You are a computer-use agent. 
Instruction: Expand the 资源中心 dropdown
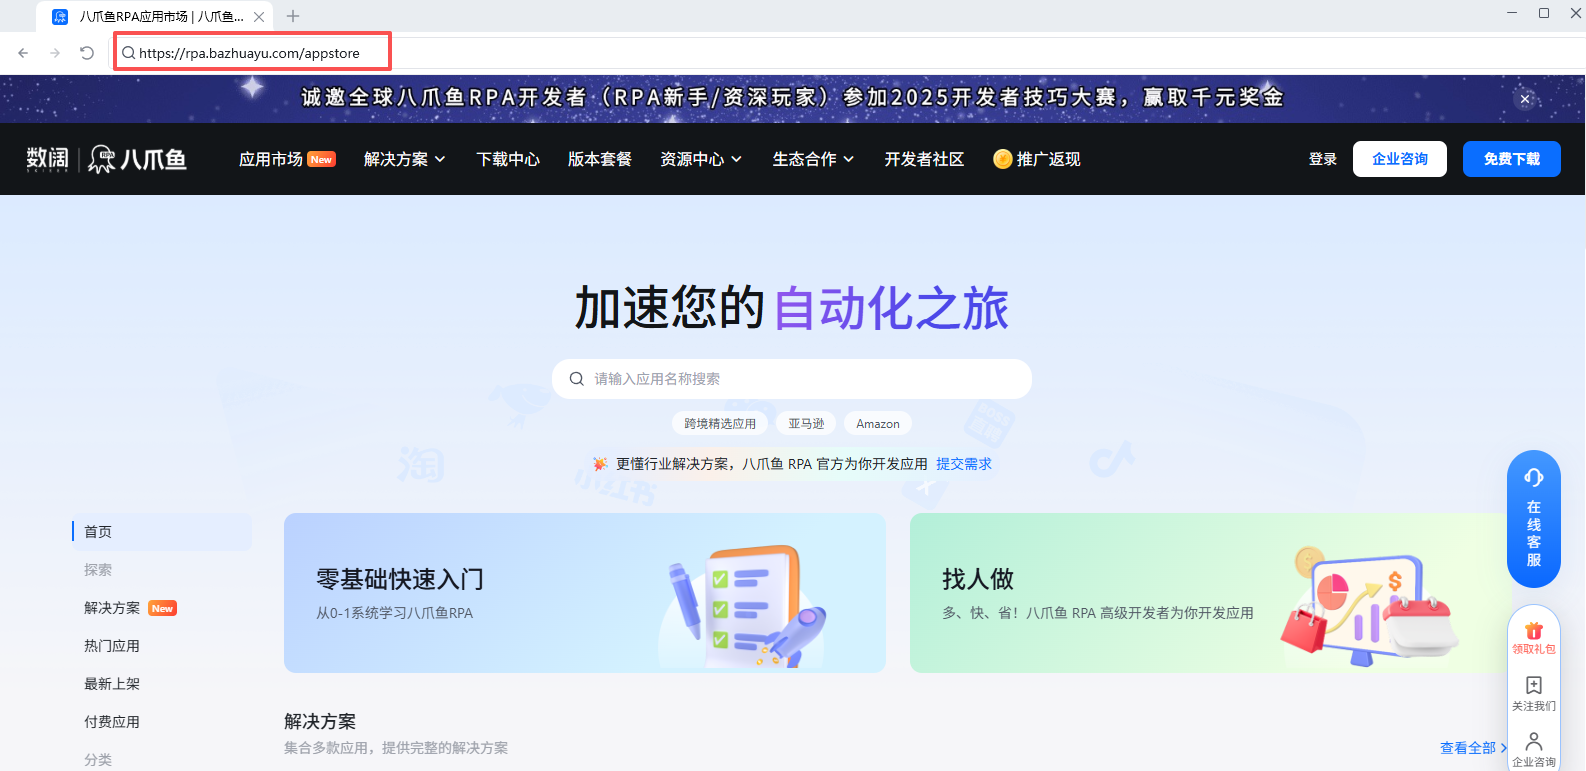point(701,159)
